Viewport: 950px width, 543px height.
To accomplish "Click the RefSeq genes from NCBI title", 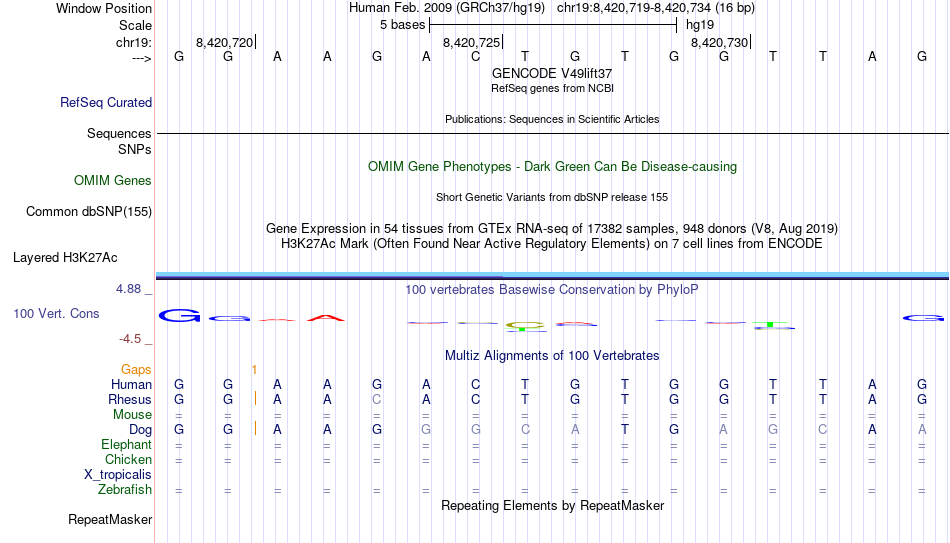I will pos(552,88).
